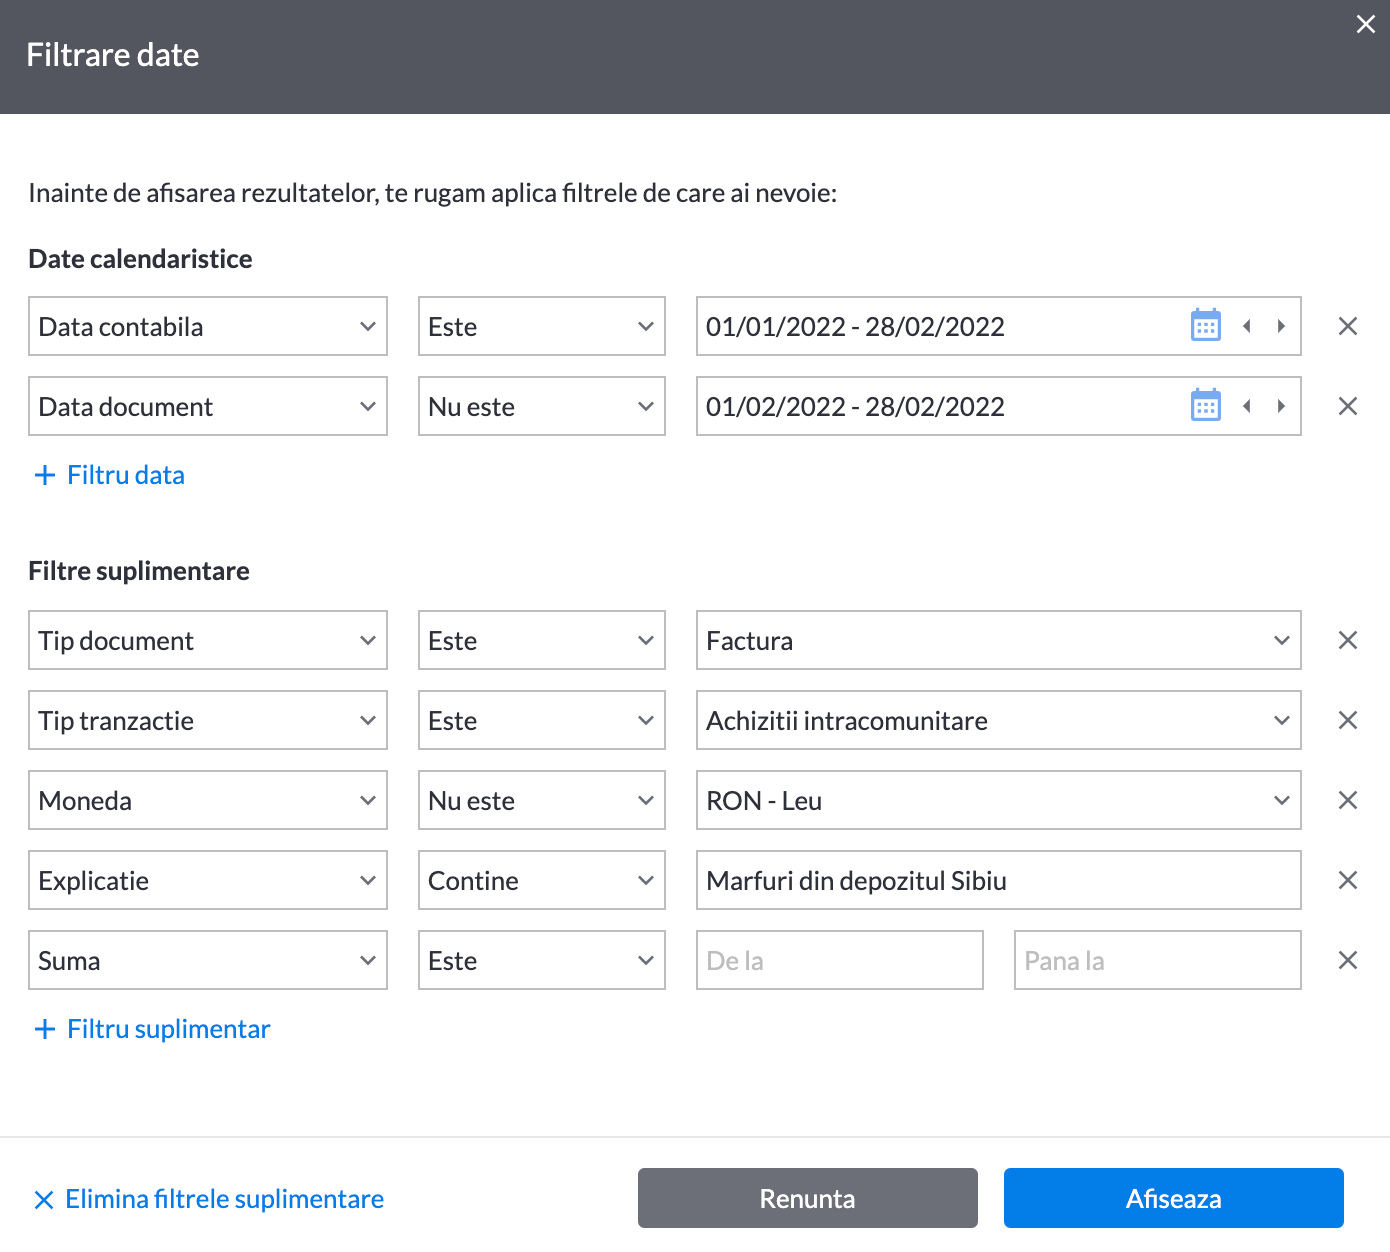This screenshot has width=1390, height=1252.
Task: Open the Contine operator dropdown
Action: (x=542, y=880)
